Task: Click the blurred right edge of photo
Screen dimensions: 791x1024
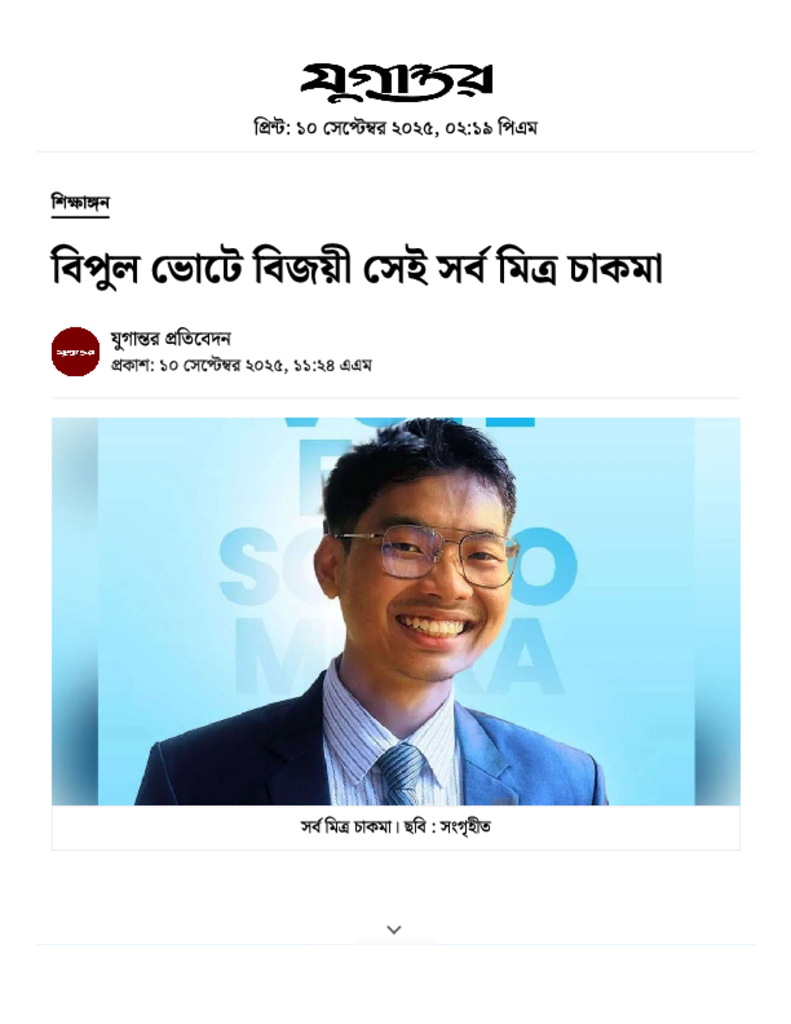Action: coord(717,611)
